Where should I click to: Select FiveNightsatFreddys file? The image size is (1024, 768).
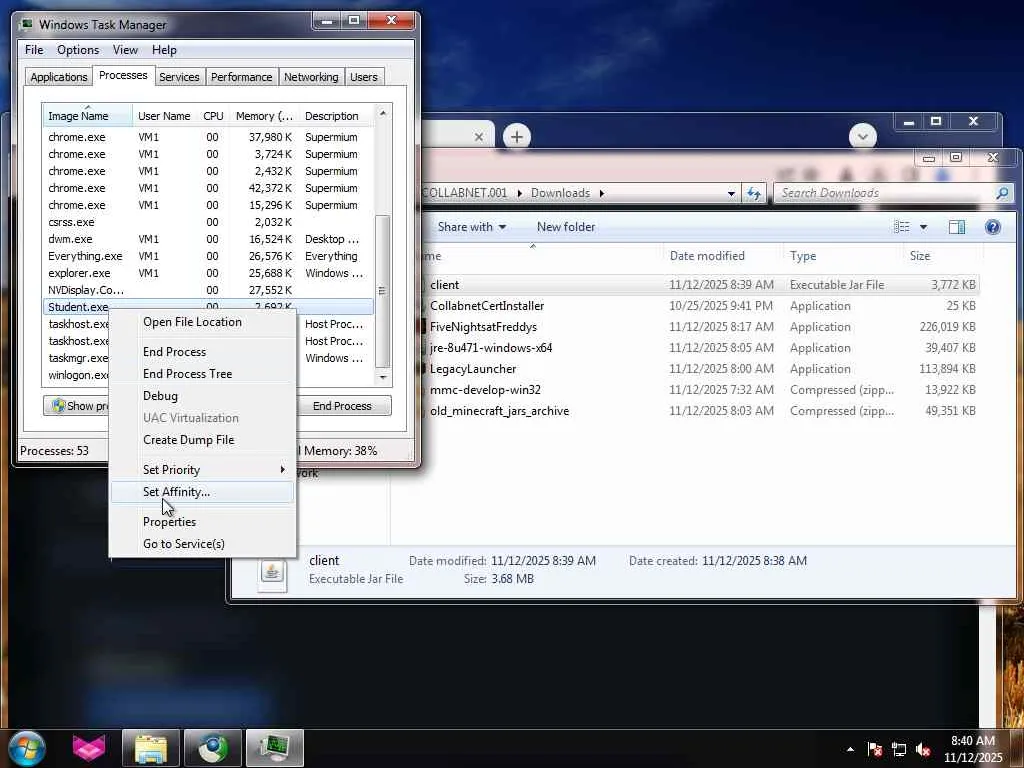click(699, 327)
